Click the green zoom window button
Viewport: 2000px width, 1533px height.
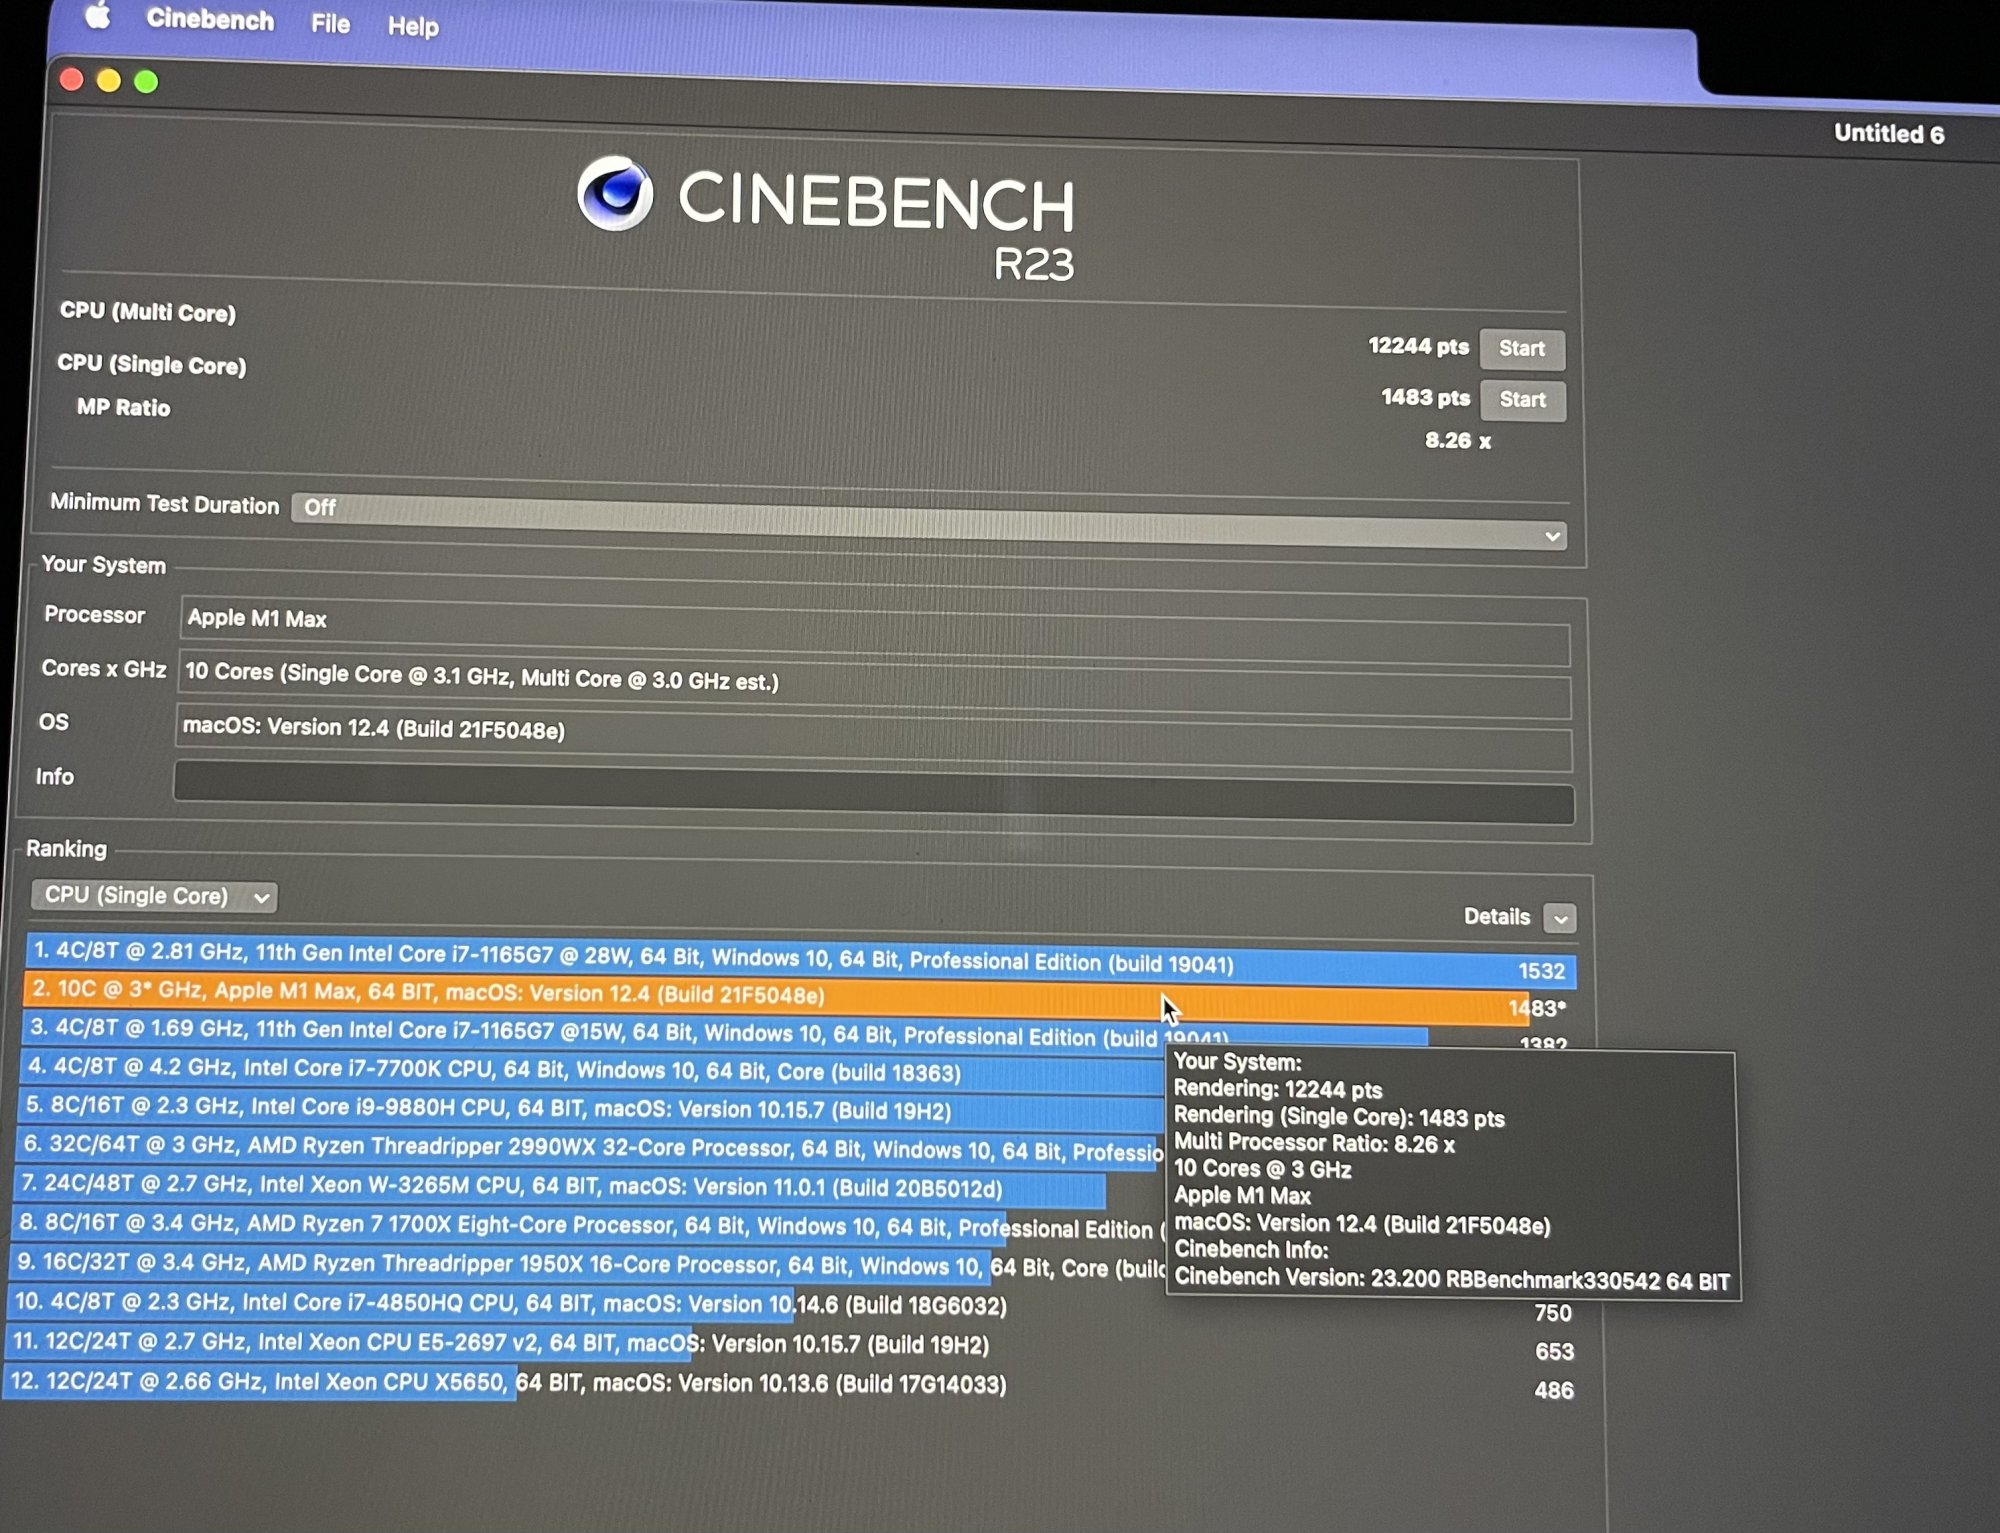click(x=146, y=81)
